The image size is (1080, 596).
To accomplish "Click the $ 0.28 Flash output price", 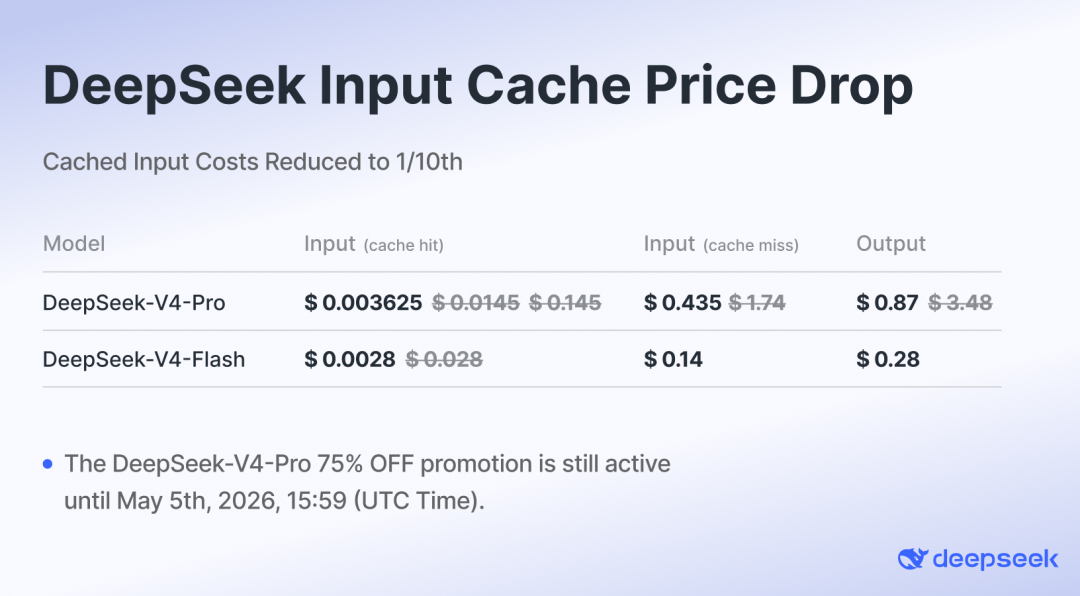I will 888,359.
